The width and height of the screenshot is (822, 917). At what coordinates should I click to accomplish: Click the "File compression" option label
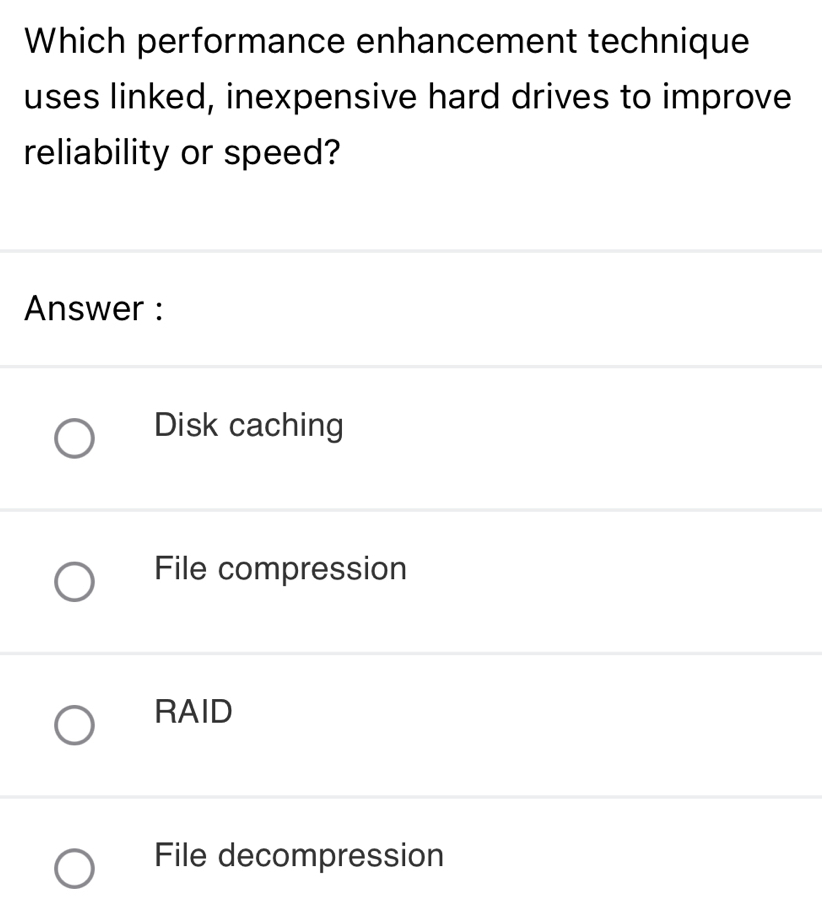(281, 569)
